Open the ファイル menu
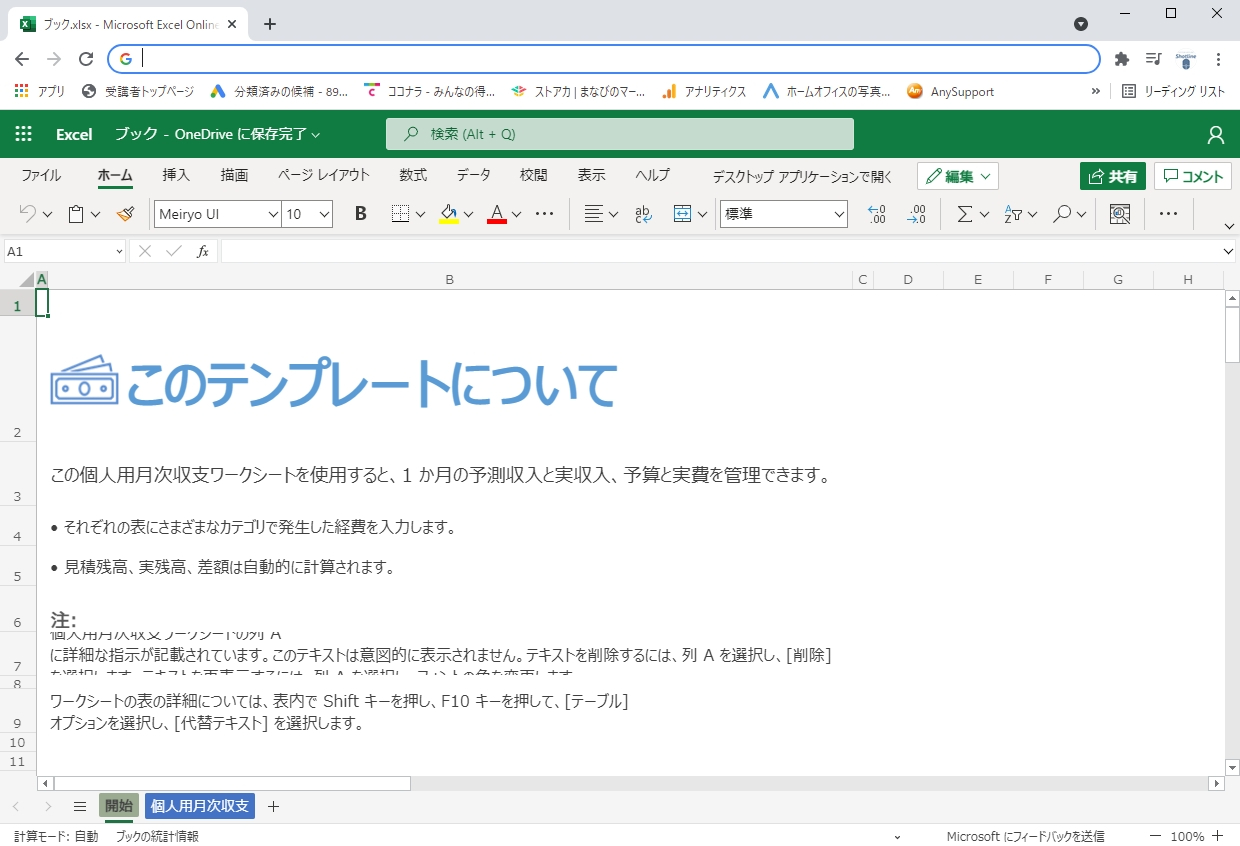 point(41,175)
